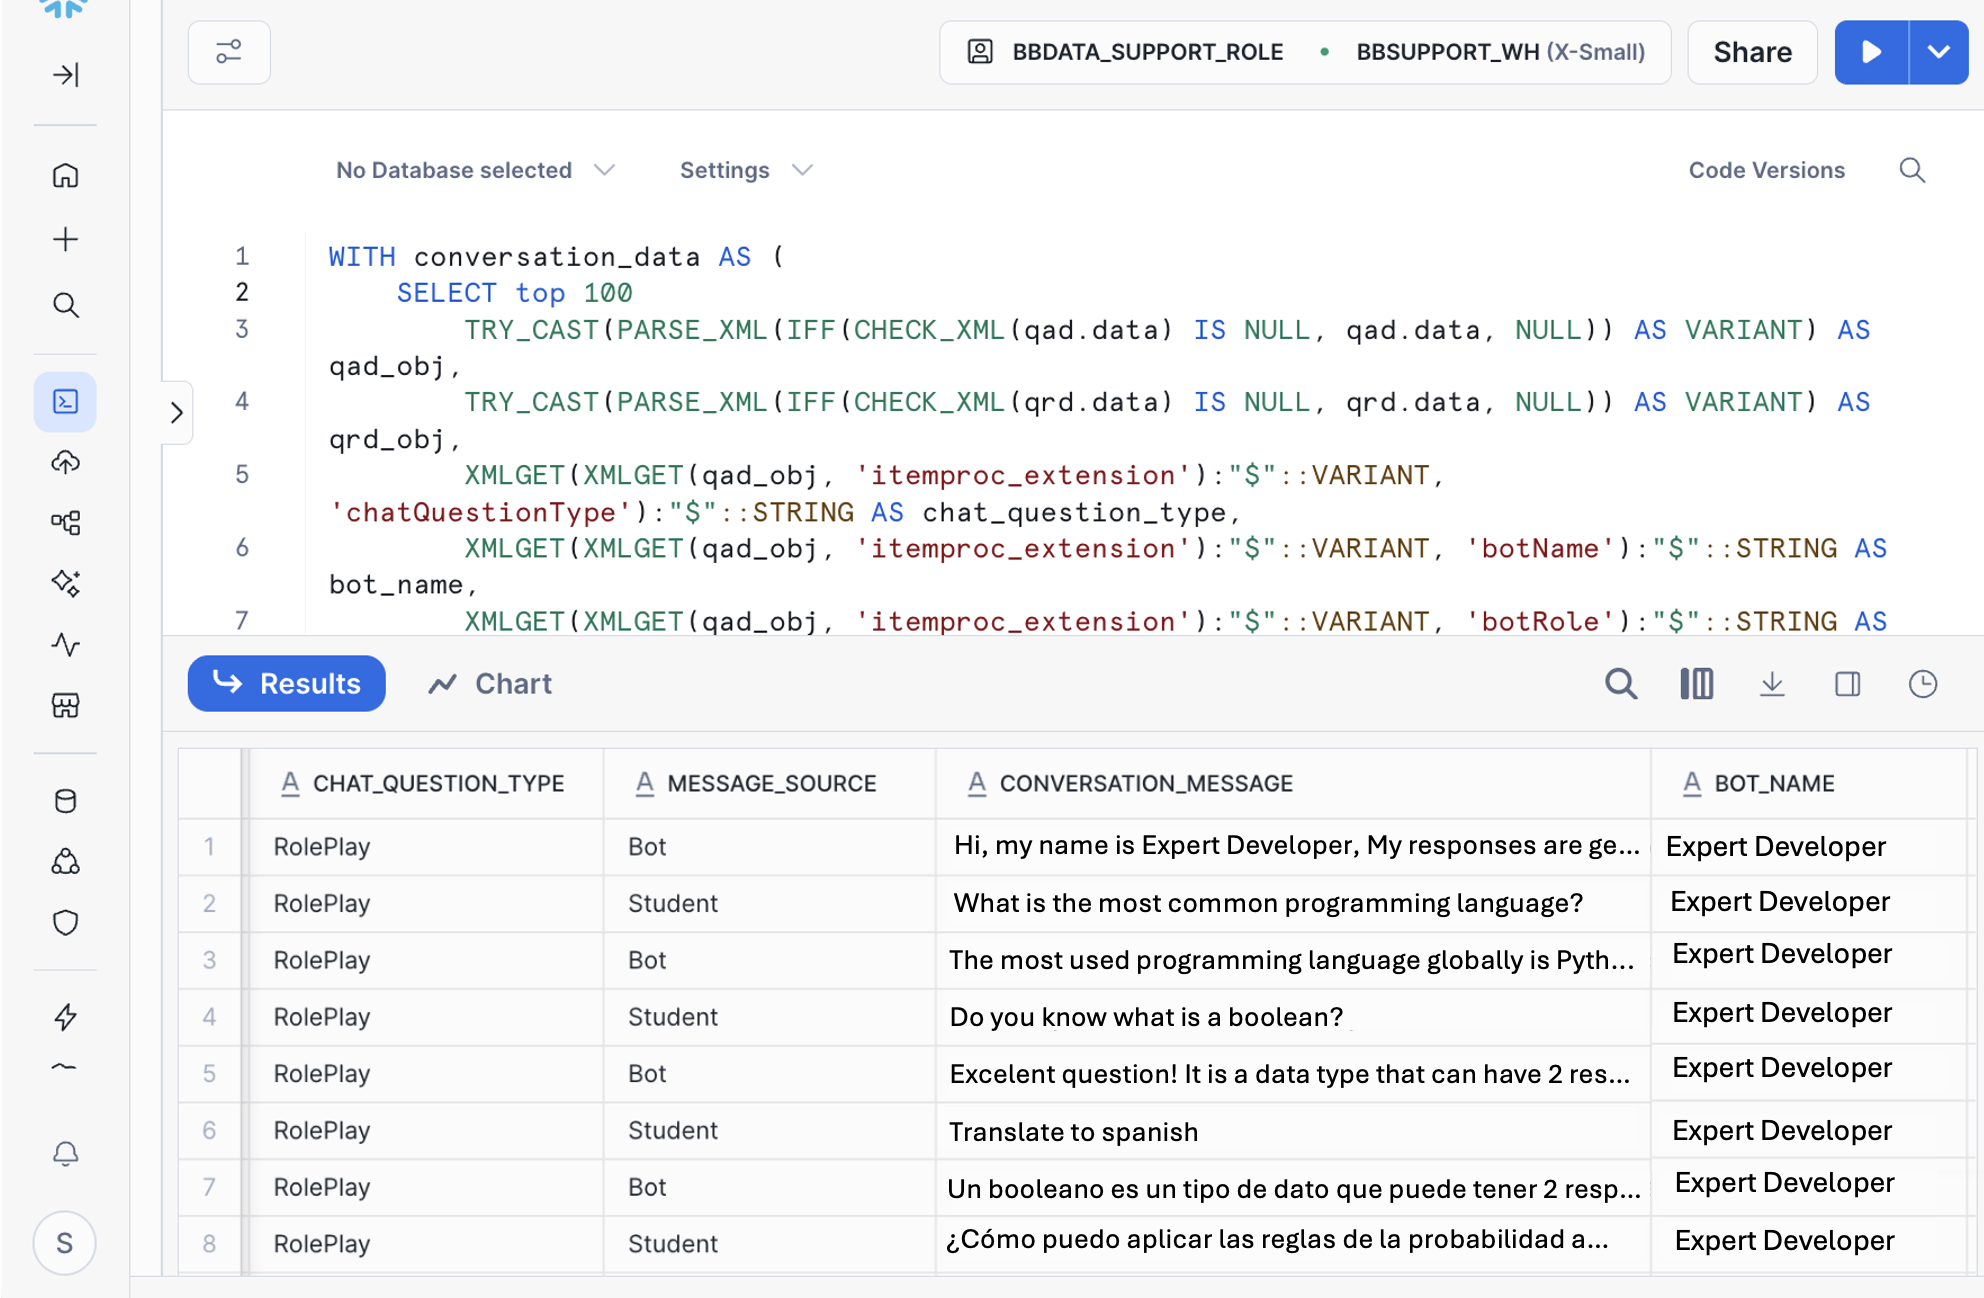Toggle the results side panel icon
The image size is (1984, 1298).
(x=1847, y=684)
